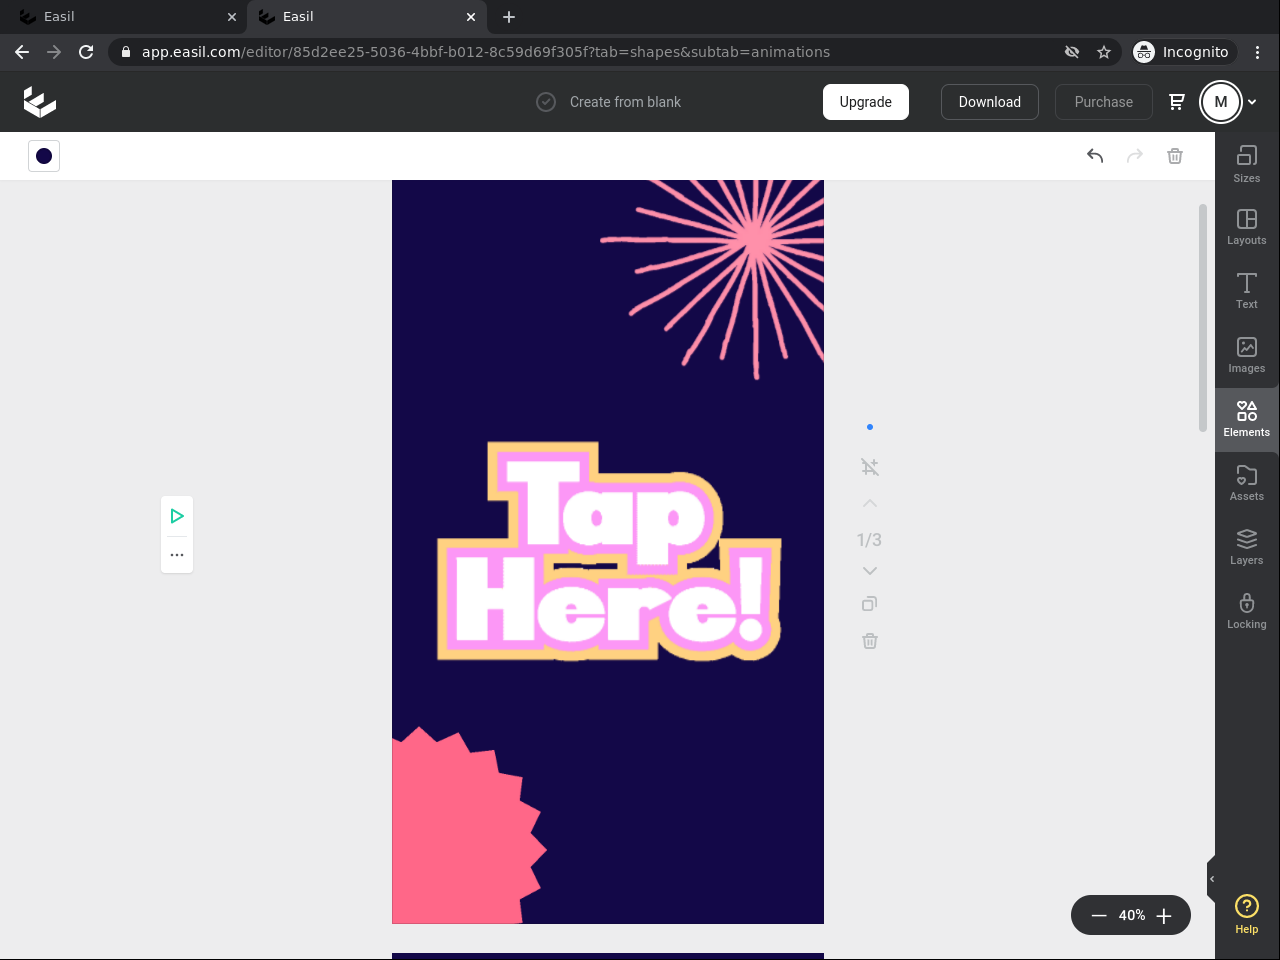Viewport: 1280px width, 960px height.
Task: Expand the collapsed side panel arrow
Action: tap(1212, 879)
